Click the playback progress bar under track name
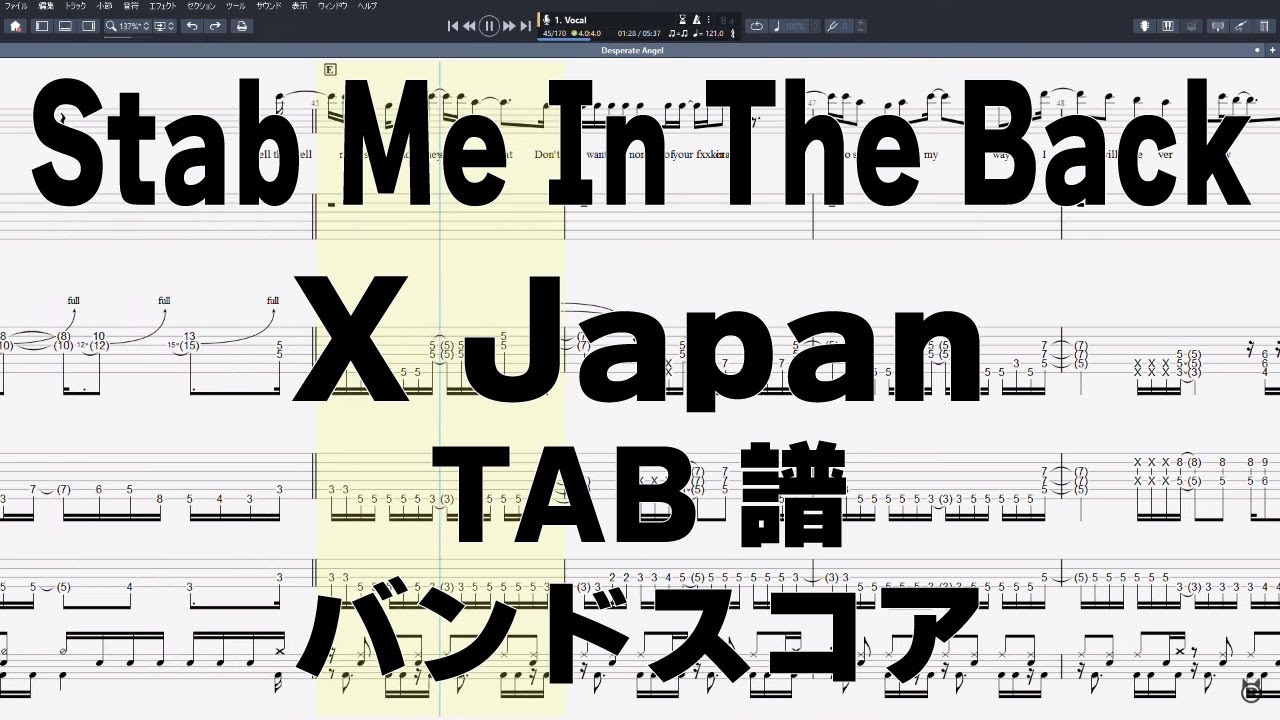1280x720 pixels. [563, 40]
